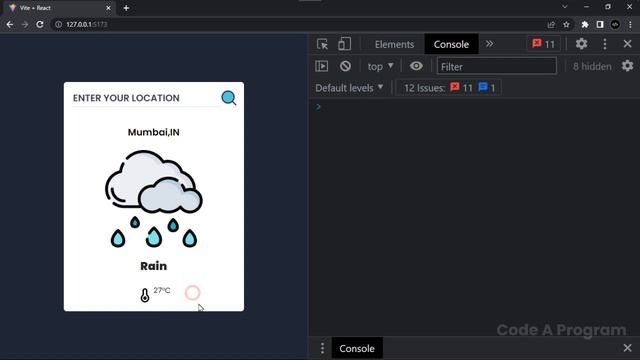Close the DevTools panel

coord(627,44)
